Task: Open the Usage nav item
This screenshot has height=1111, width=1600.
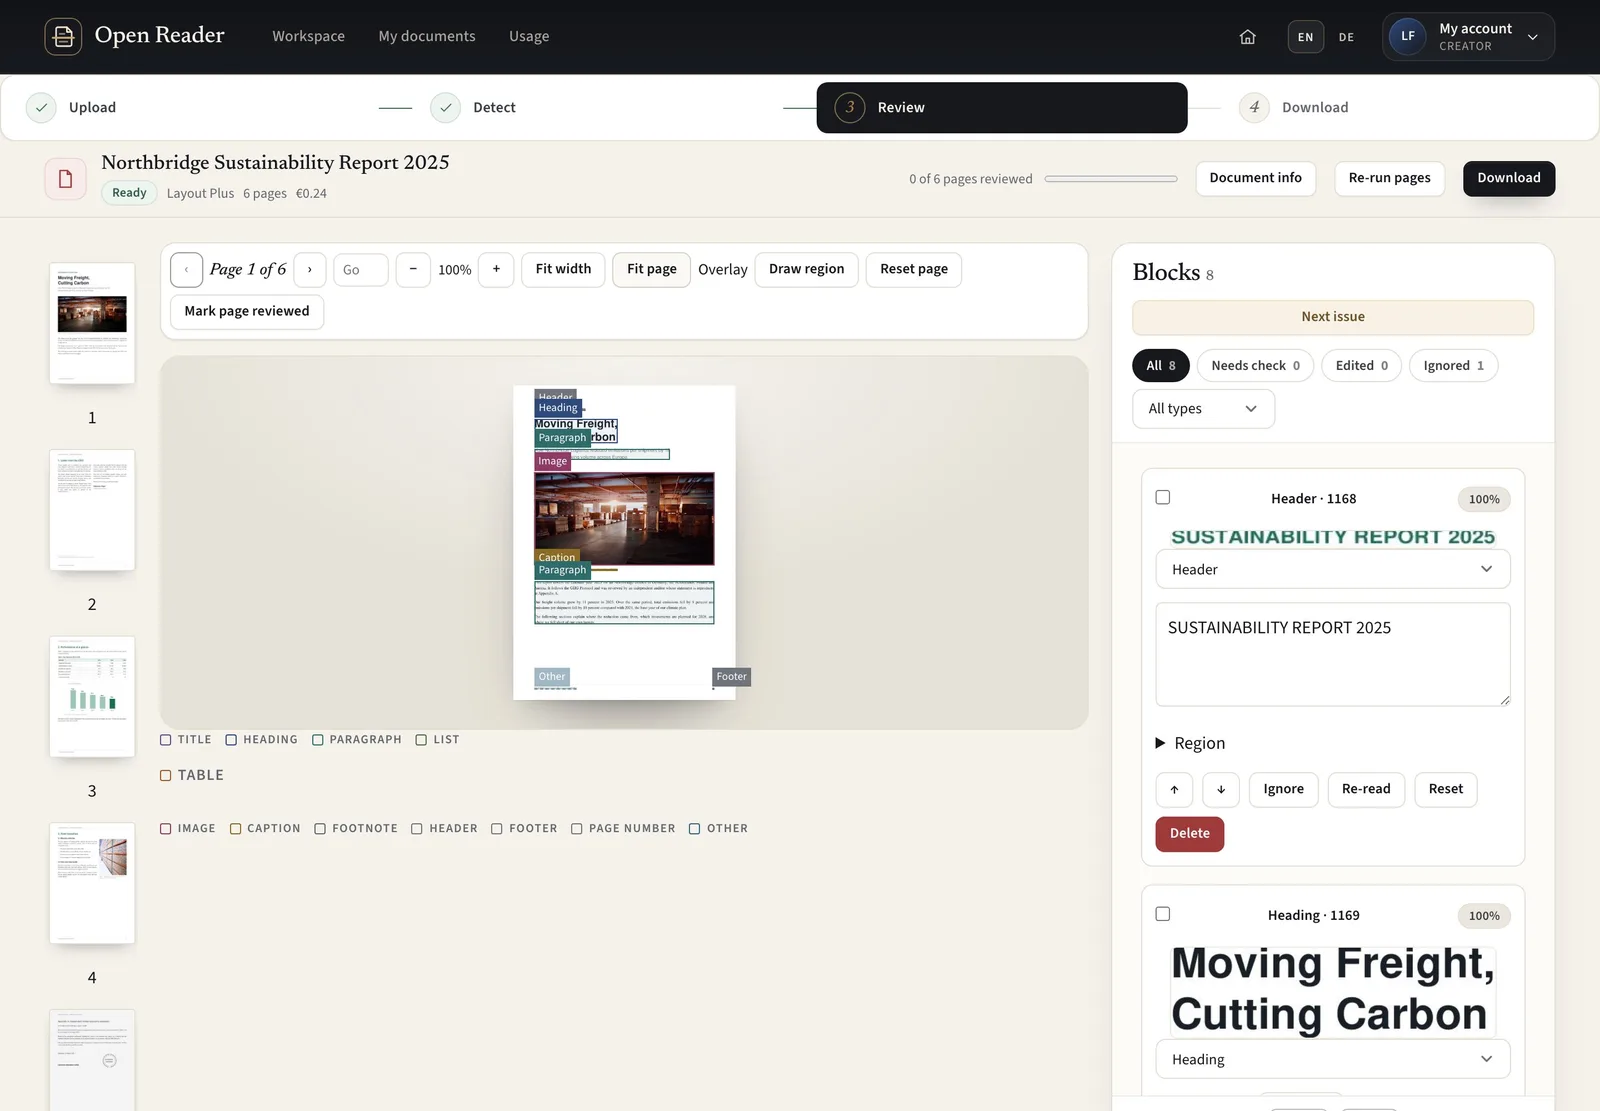Action: tap(529, 37)
